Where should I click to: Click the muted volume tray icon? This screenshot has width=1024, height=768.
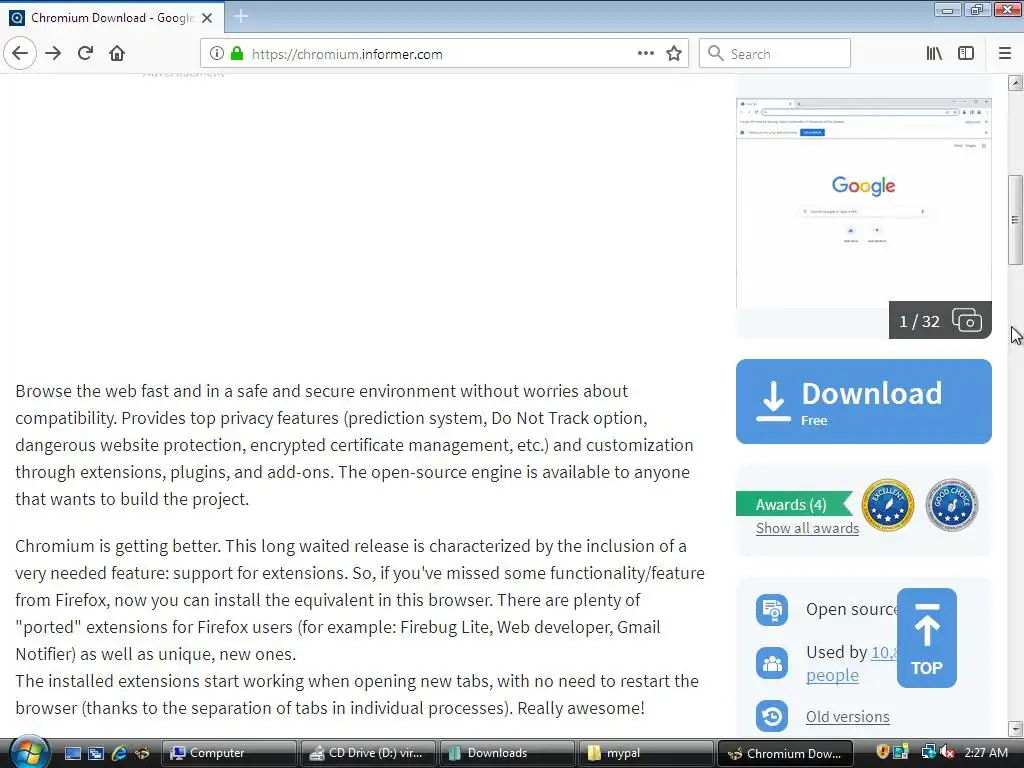pyautogui.click(x=947, y=753)
